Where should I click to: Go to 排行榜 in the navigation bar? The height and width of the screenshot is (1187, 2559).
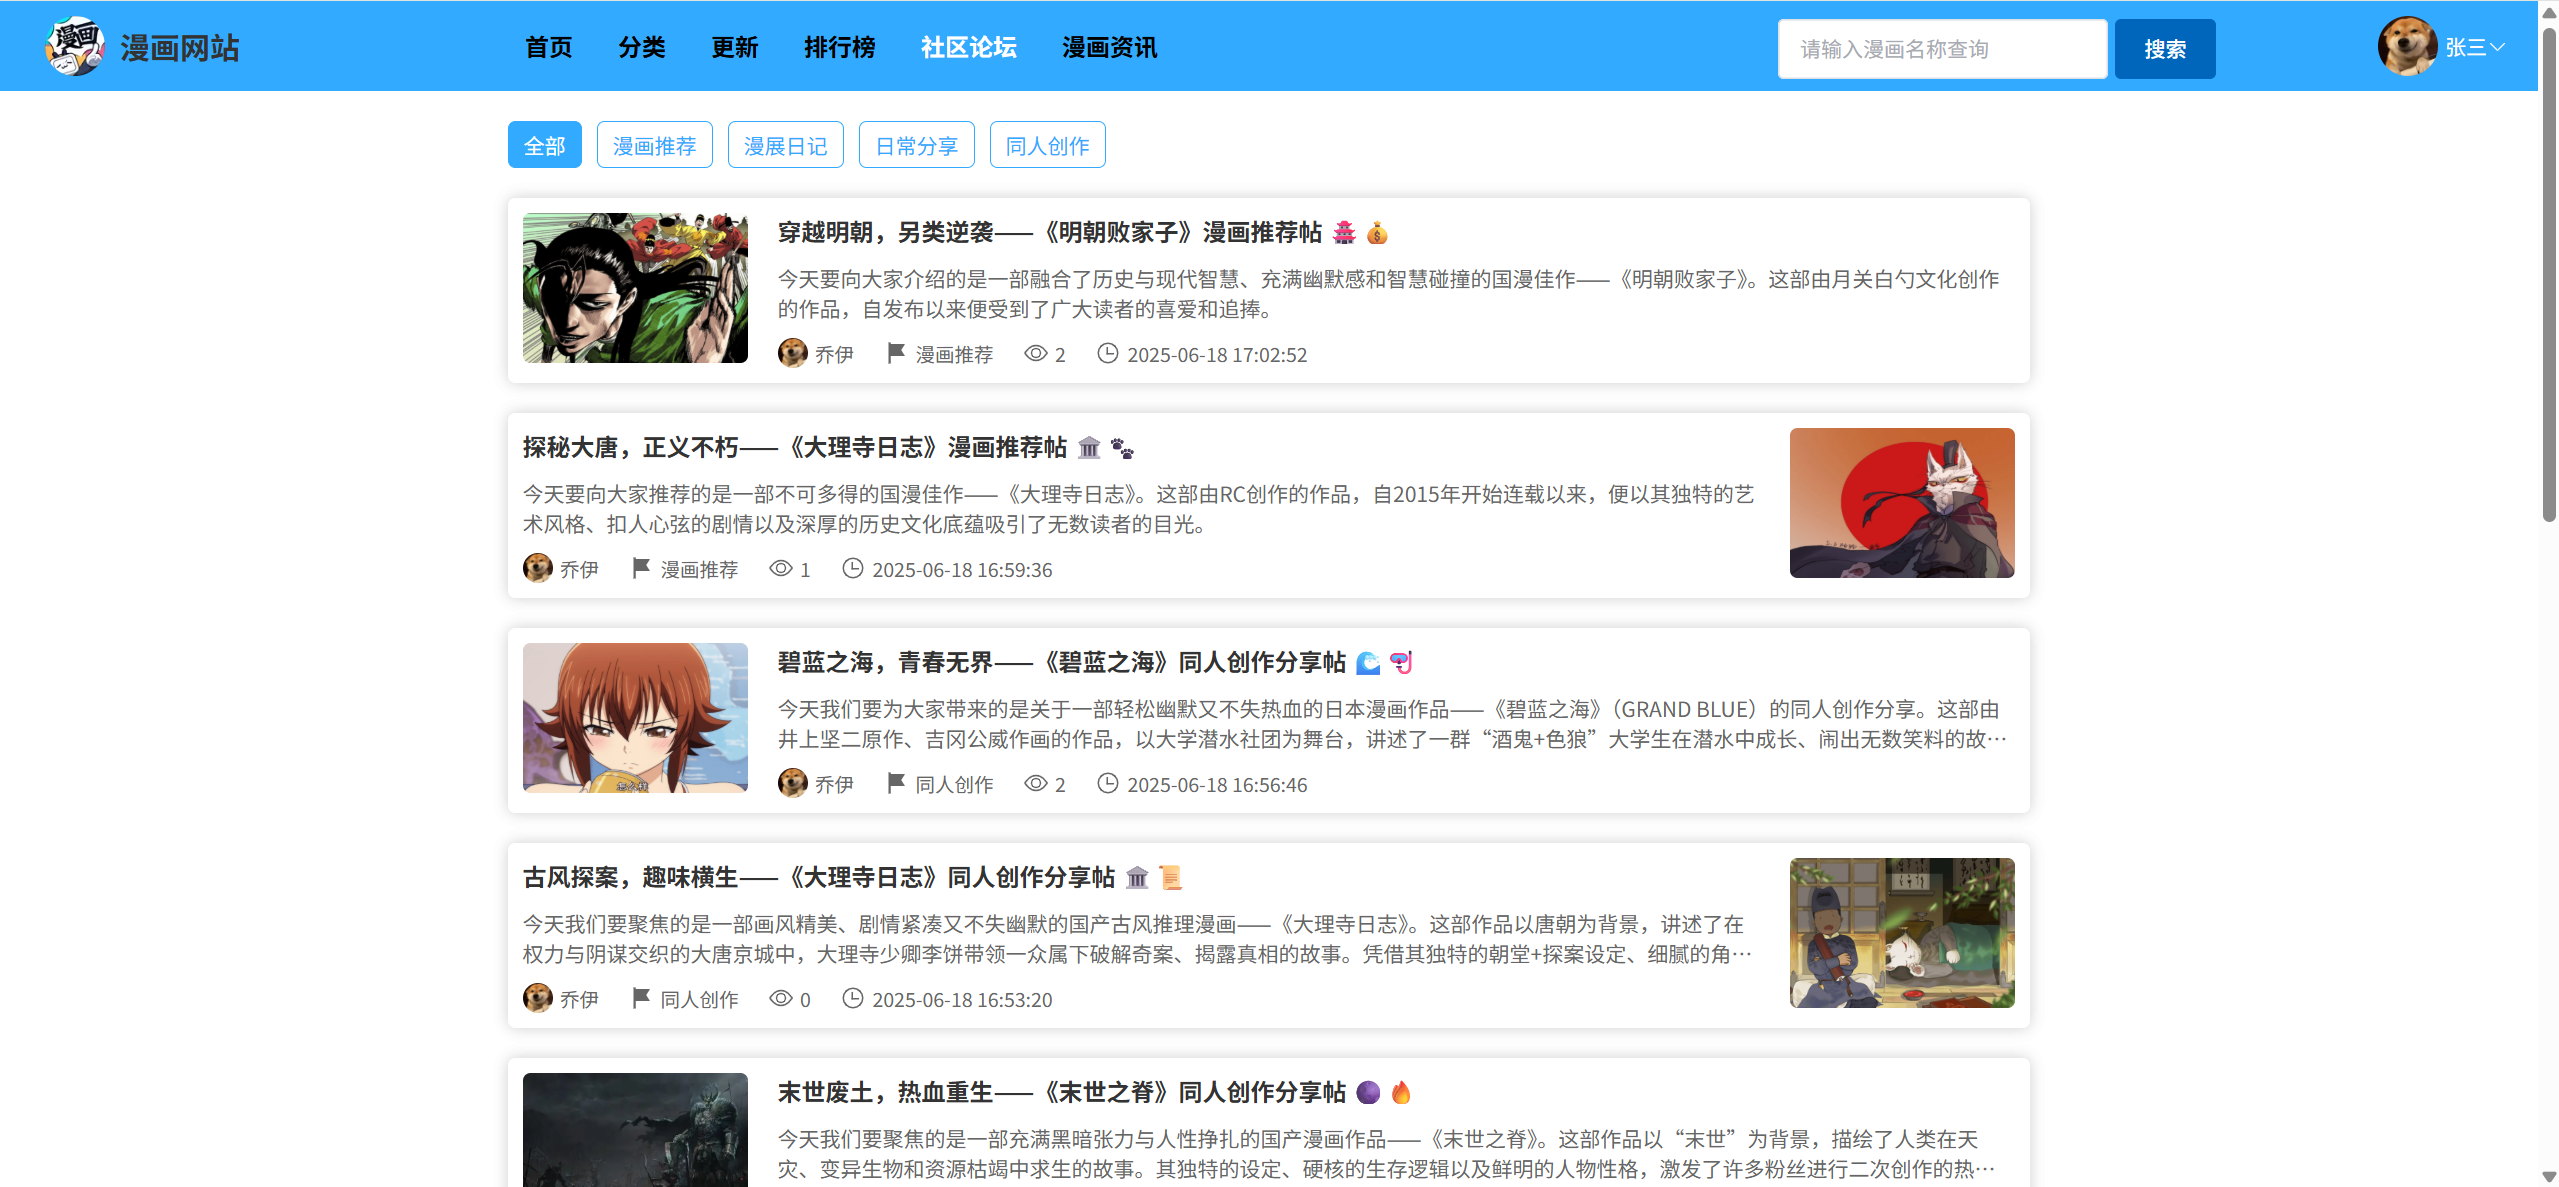click(x=839, y=47)
